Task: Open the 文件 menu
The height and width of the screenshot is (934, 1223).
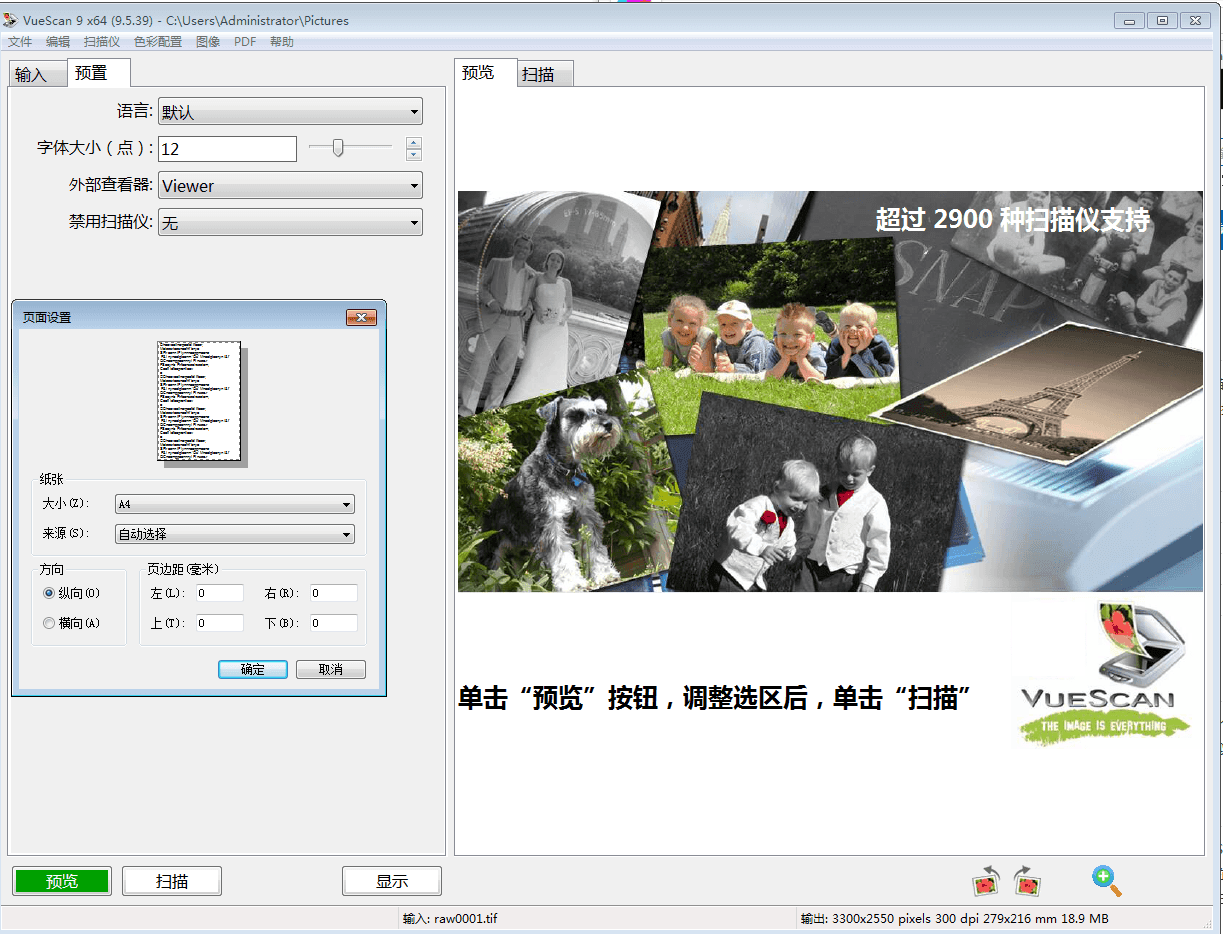Action: tap(20, 41)
